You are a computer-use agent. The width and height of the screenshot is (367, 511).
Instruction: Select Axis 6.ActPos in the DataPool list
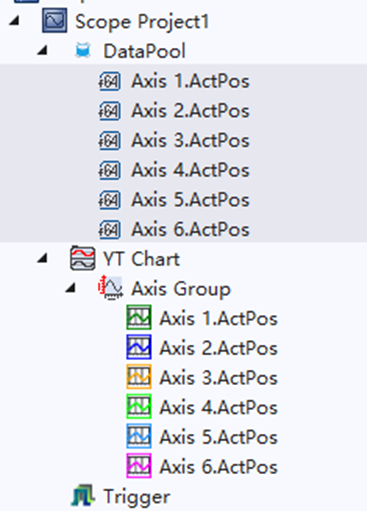tap(183, 230)
